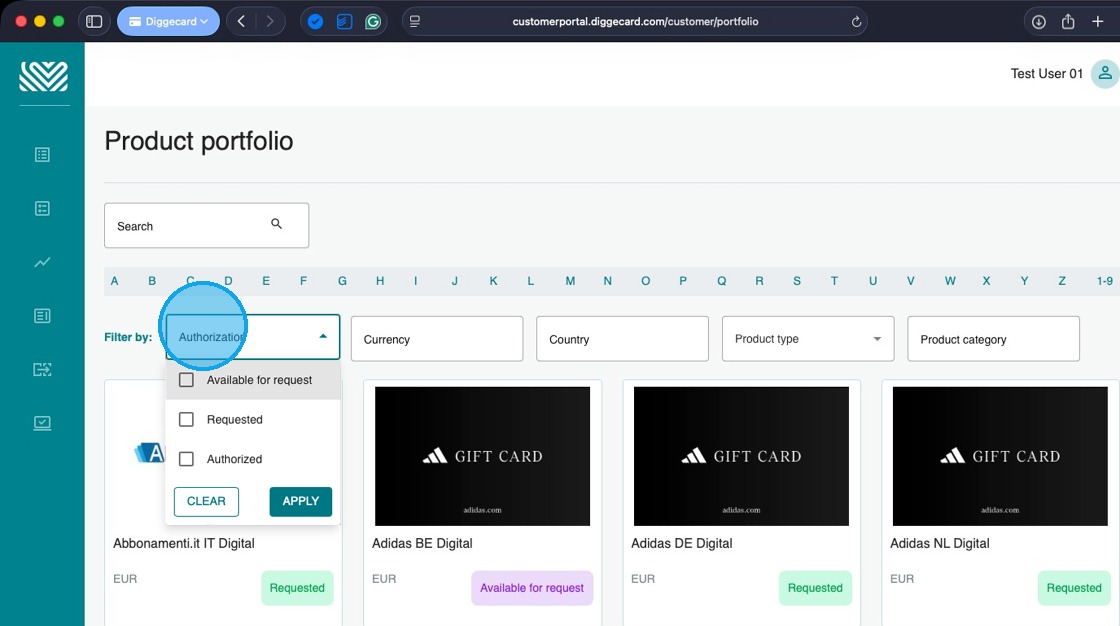This screenshot has width=1120, height=626.
Task: Open the second sidebar checklist icon
Action: coord(42,208)
